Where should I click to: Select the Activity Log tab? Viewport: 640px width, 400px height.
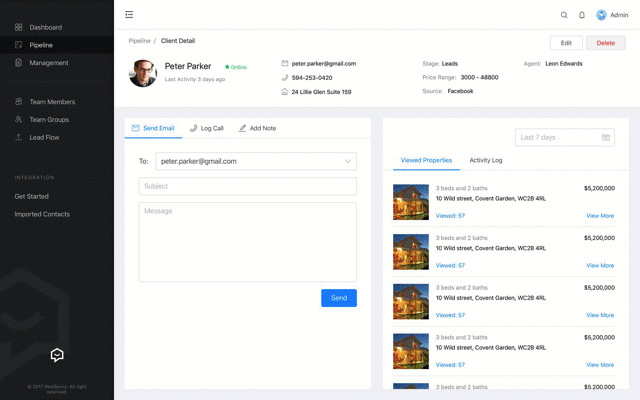click(x=486, y=160)
